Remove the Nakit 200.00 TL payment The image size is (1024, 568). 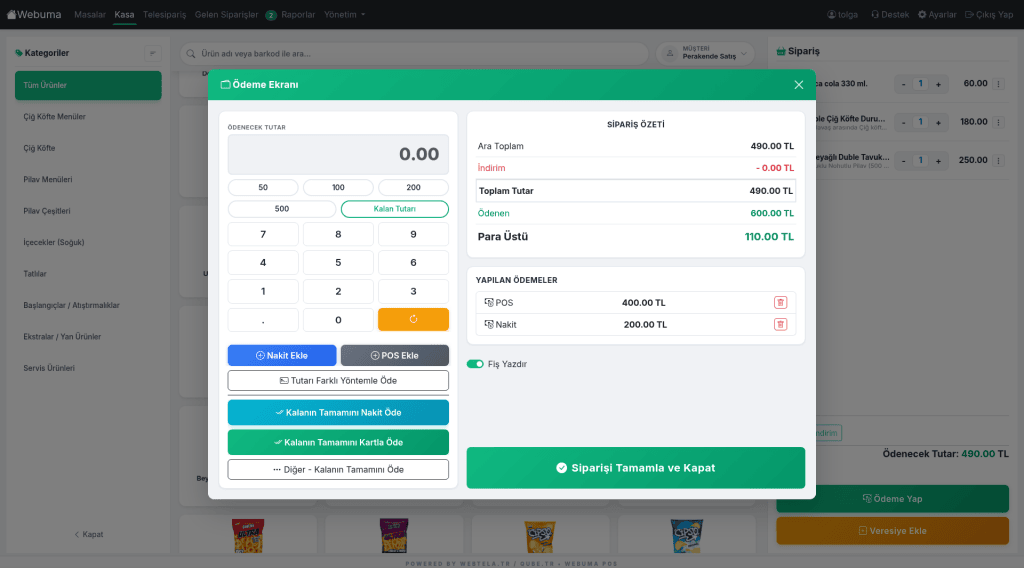point(780,325)
